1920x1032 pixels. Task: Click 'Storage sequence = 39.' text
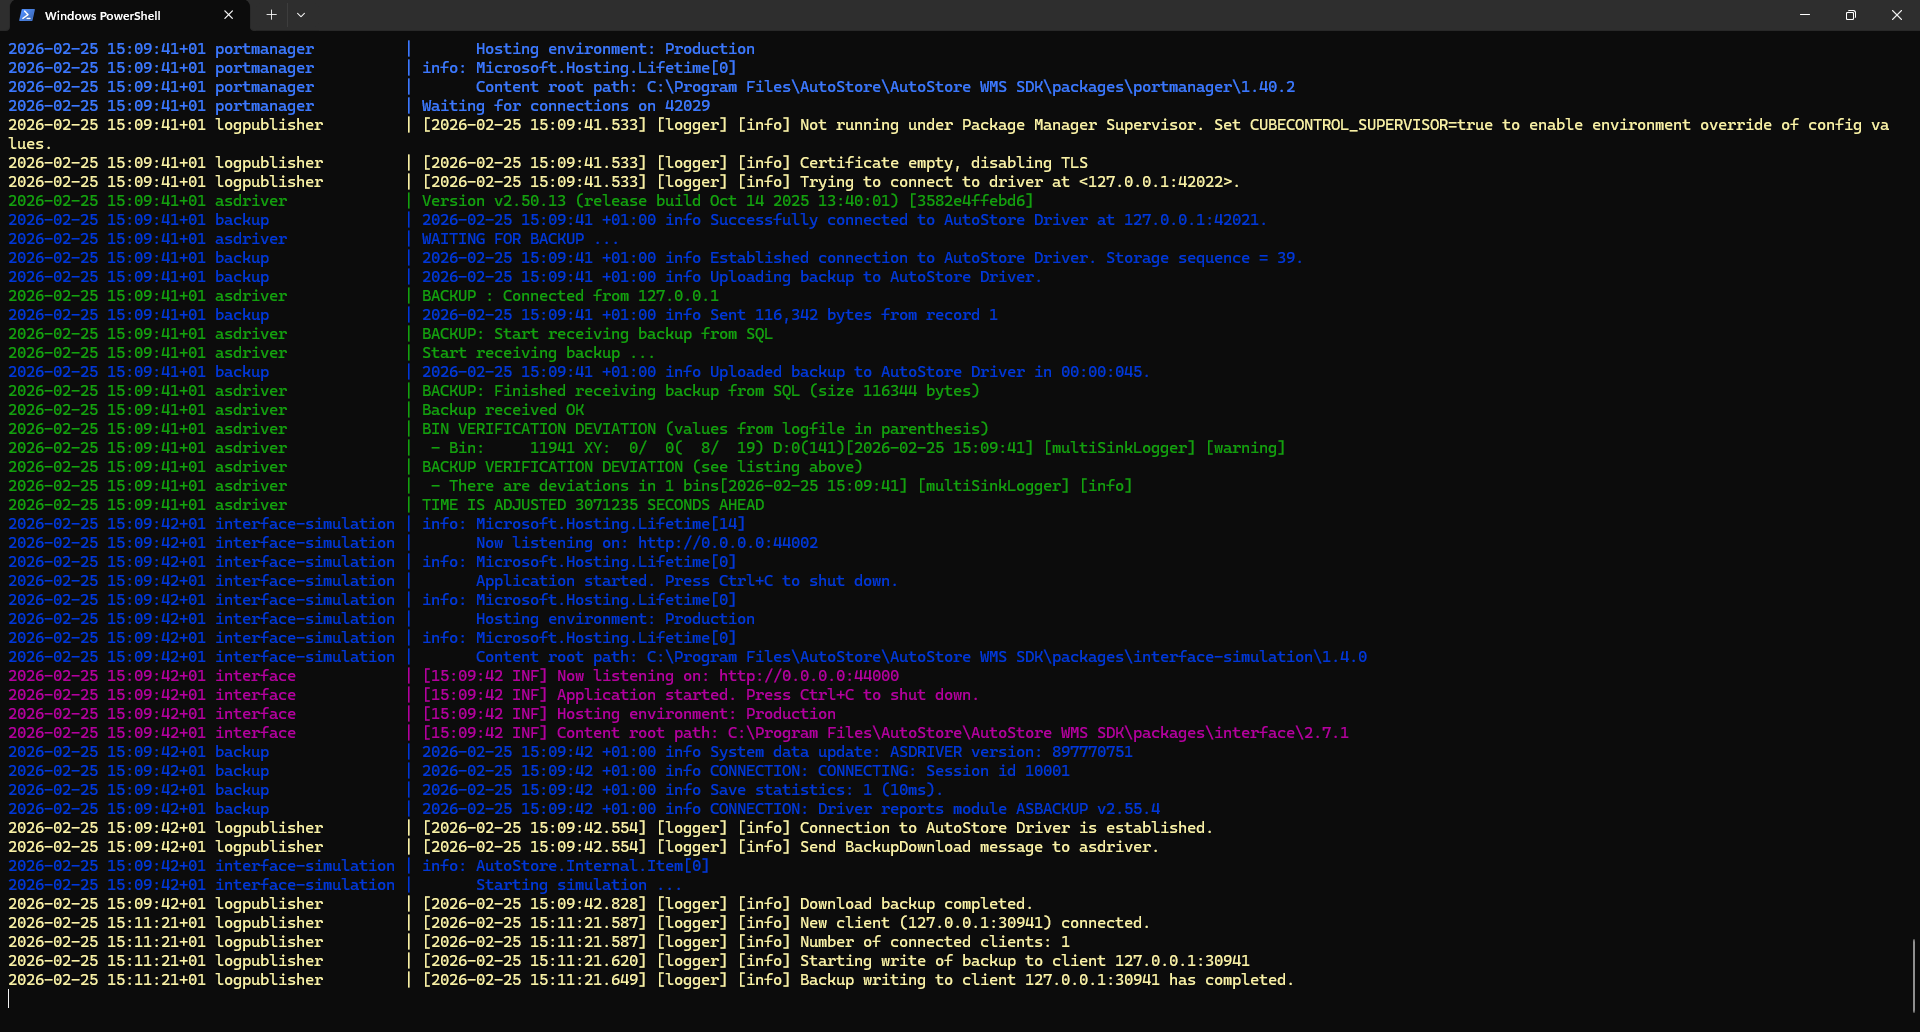(1204, 258)
